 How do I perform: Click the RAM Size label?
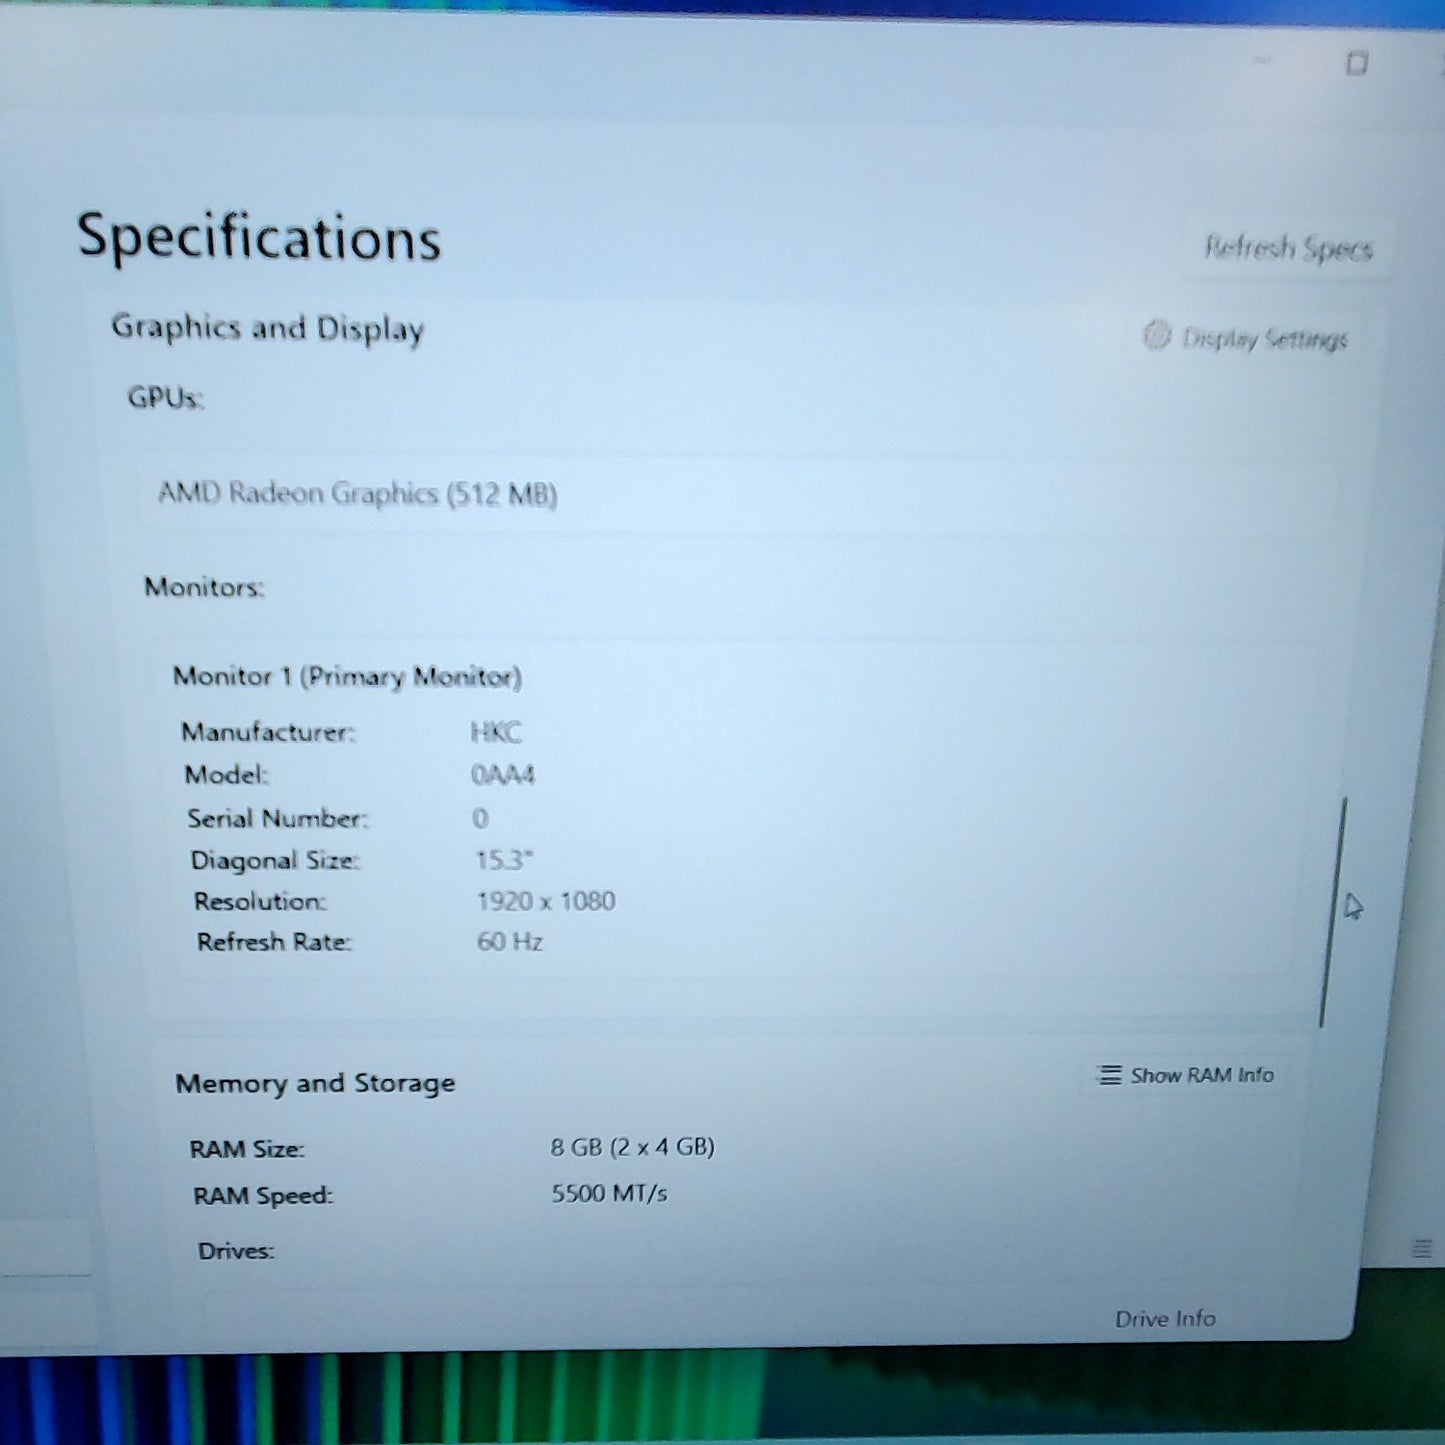coord(247,1150)
